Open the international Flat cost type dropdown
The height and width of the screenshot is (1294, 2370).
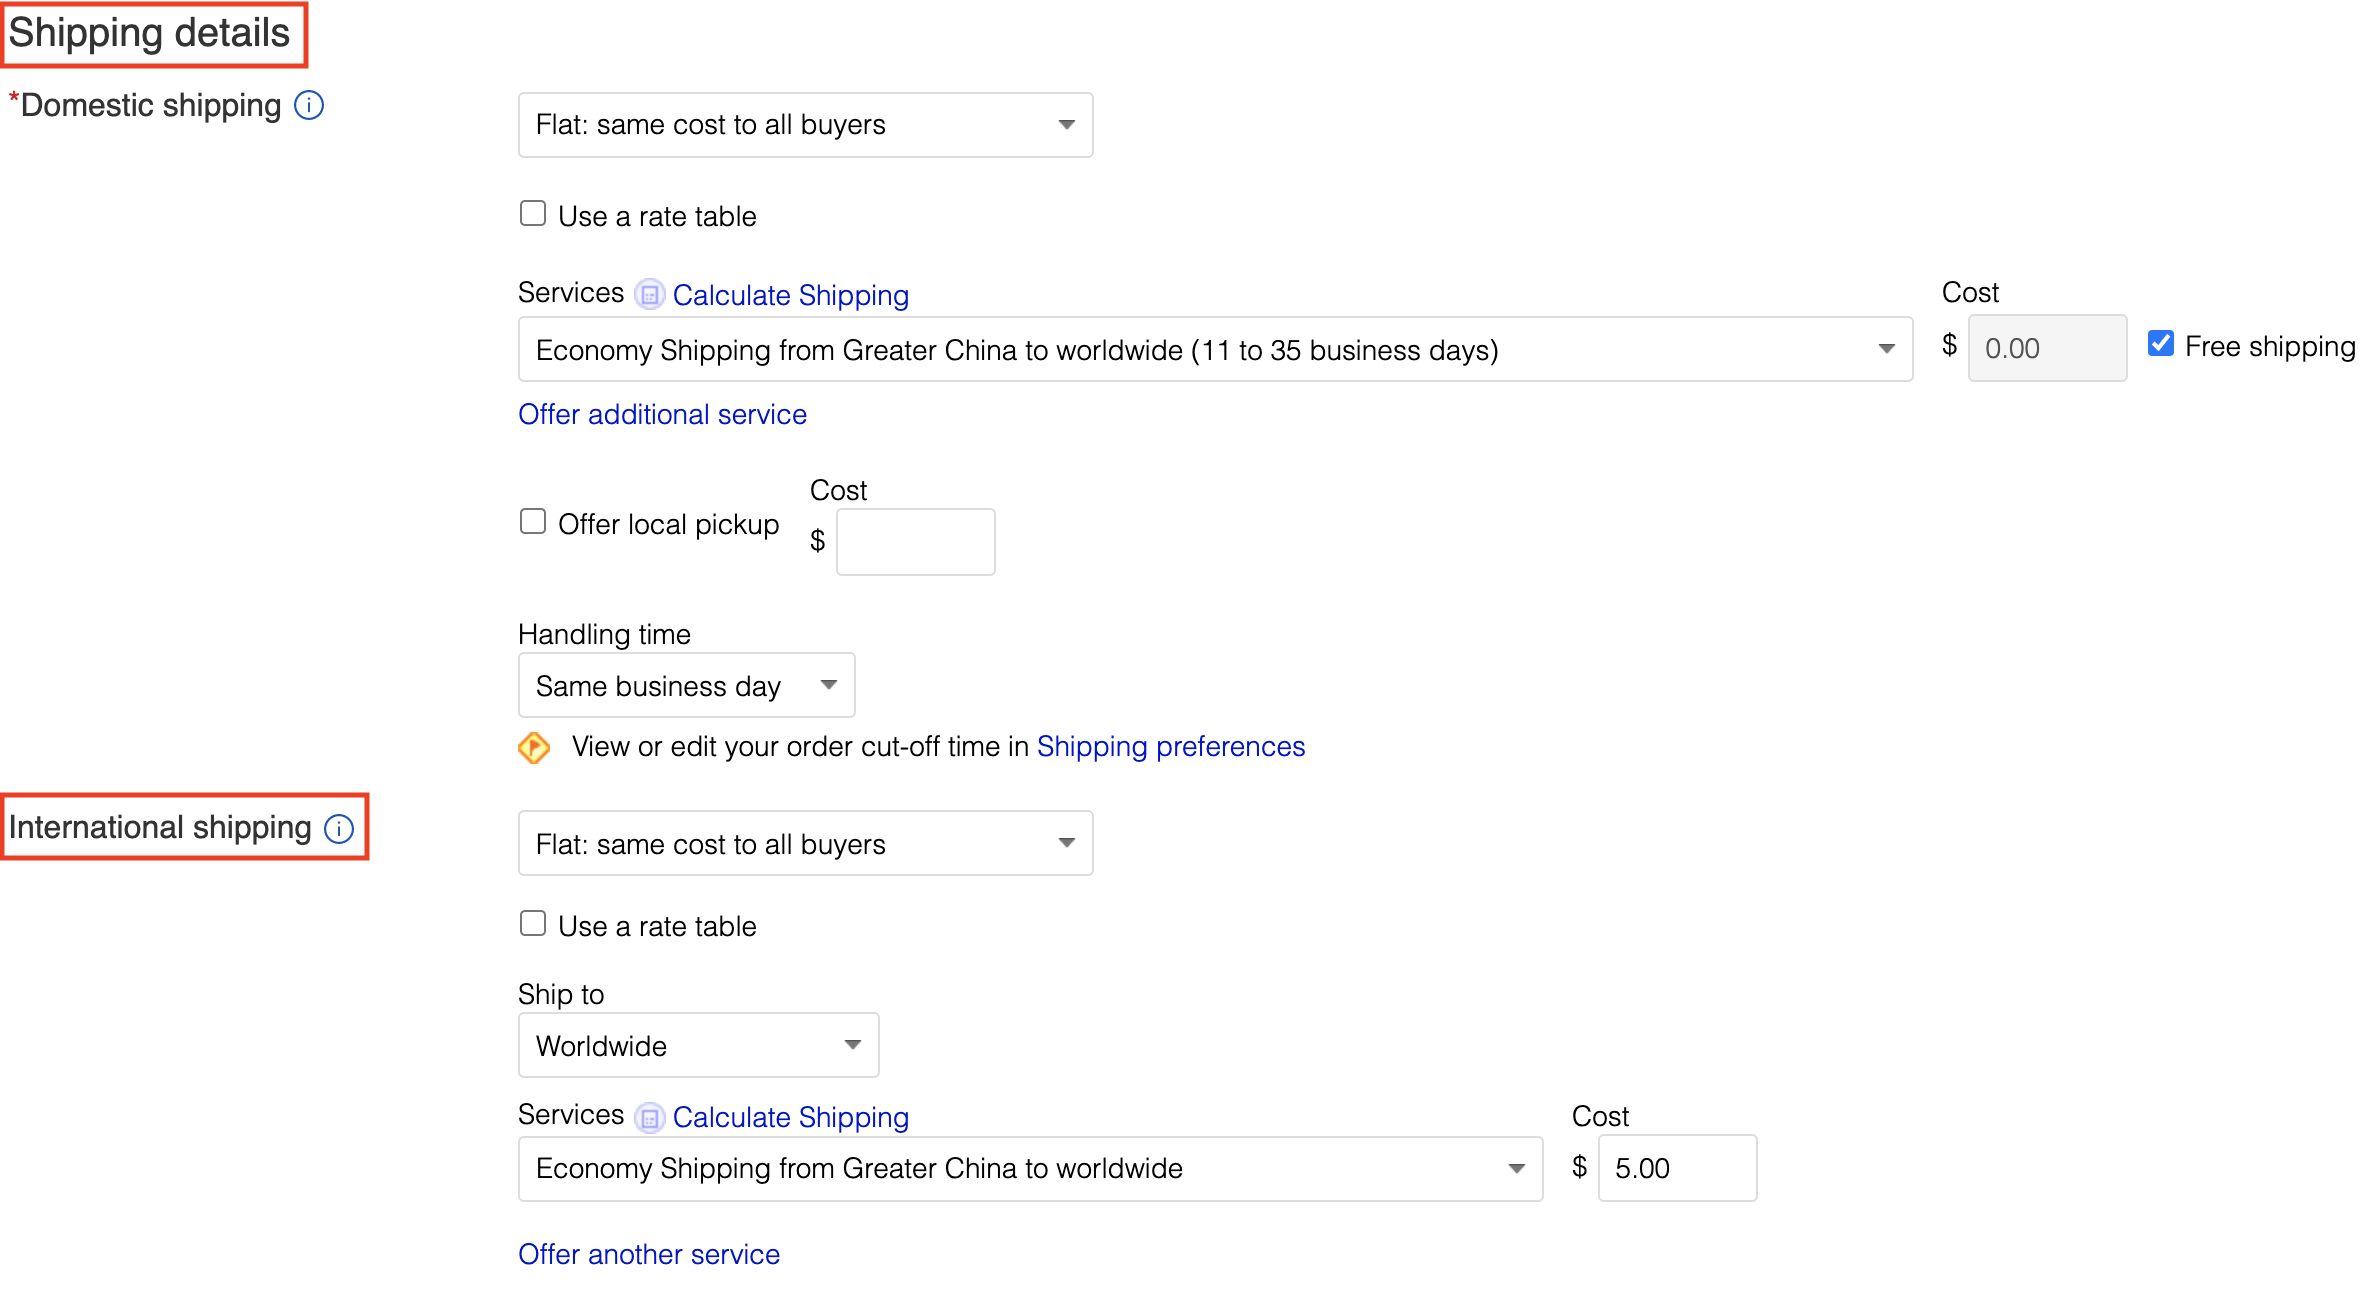click(806, 843)
